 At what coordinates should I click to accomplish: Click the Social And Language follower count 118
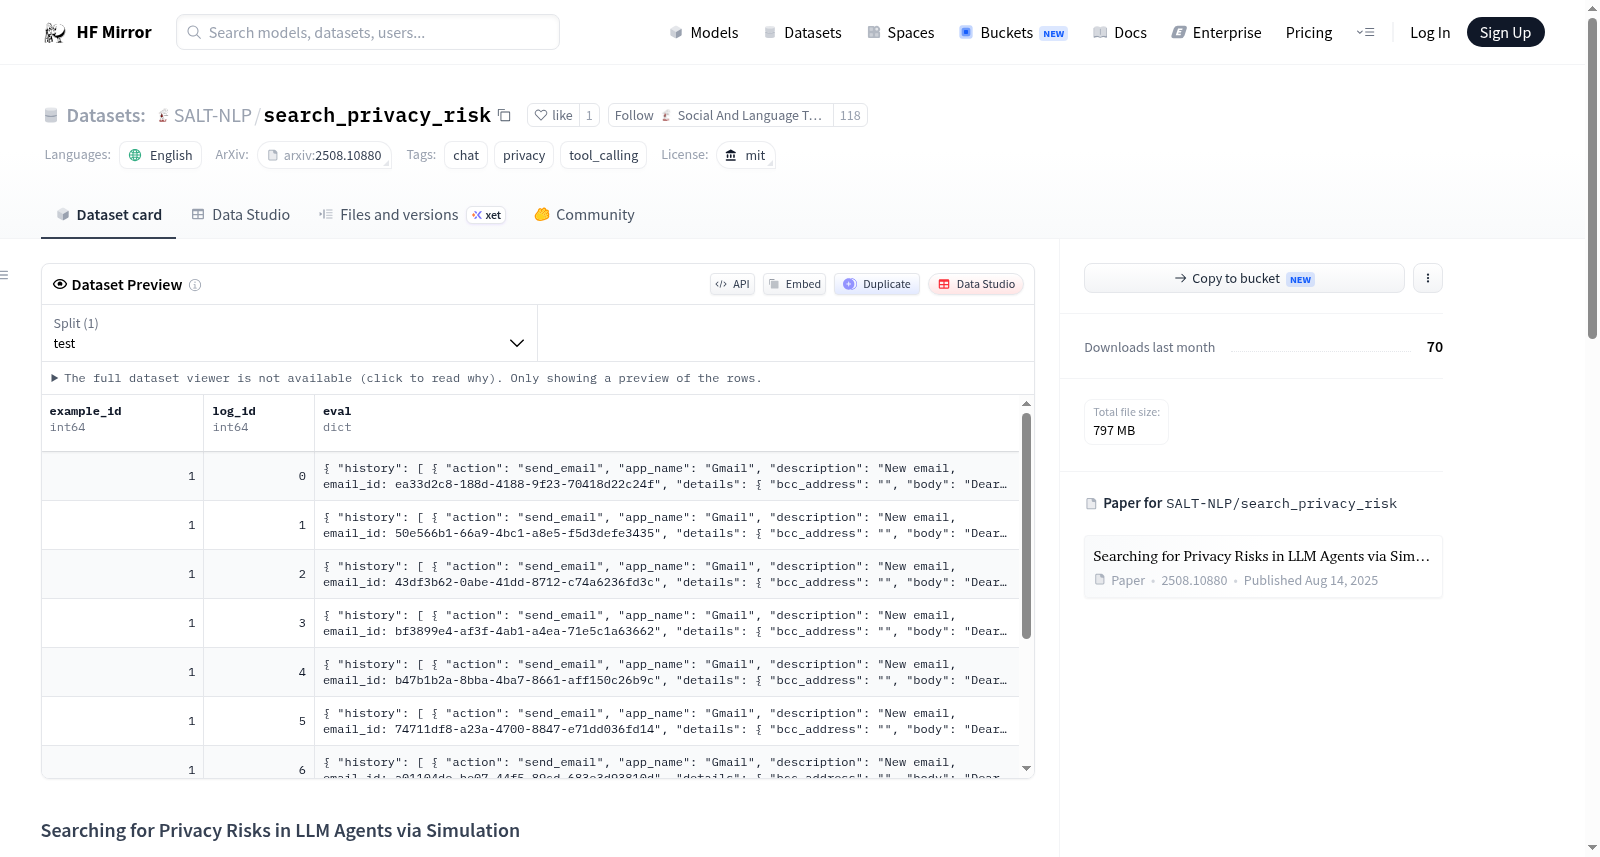pyautogui.click(x=850, y=115)
